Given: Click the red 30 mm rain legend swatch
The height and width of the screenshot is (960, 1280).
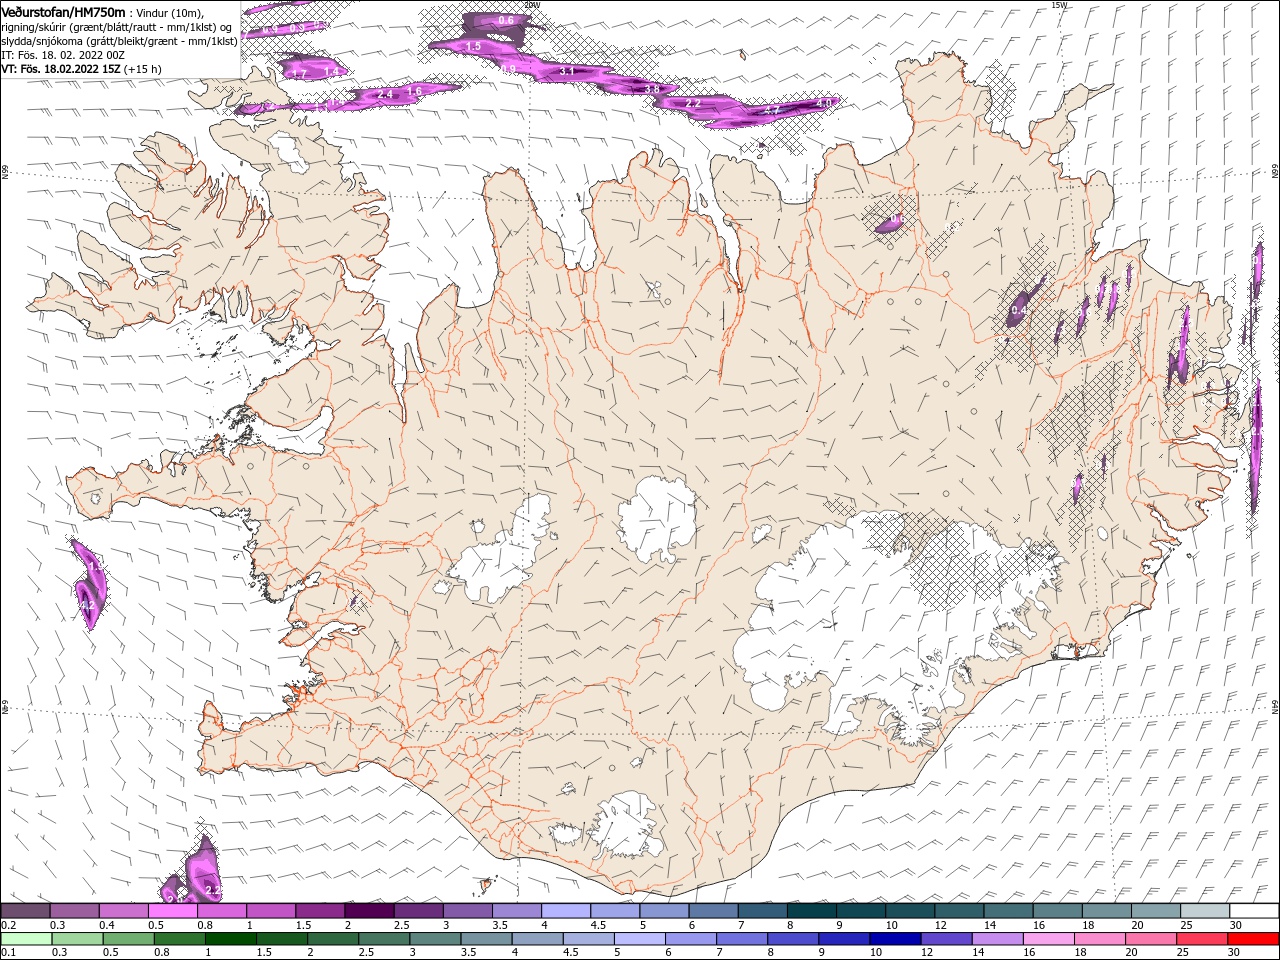Looking at the screenshot, I should point(1254,939).
